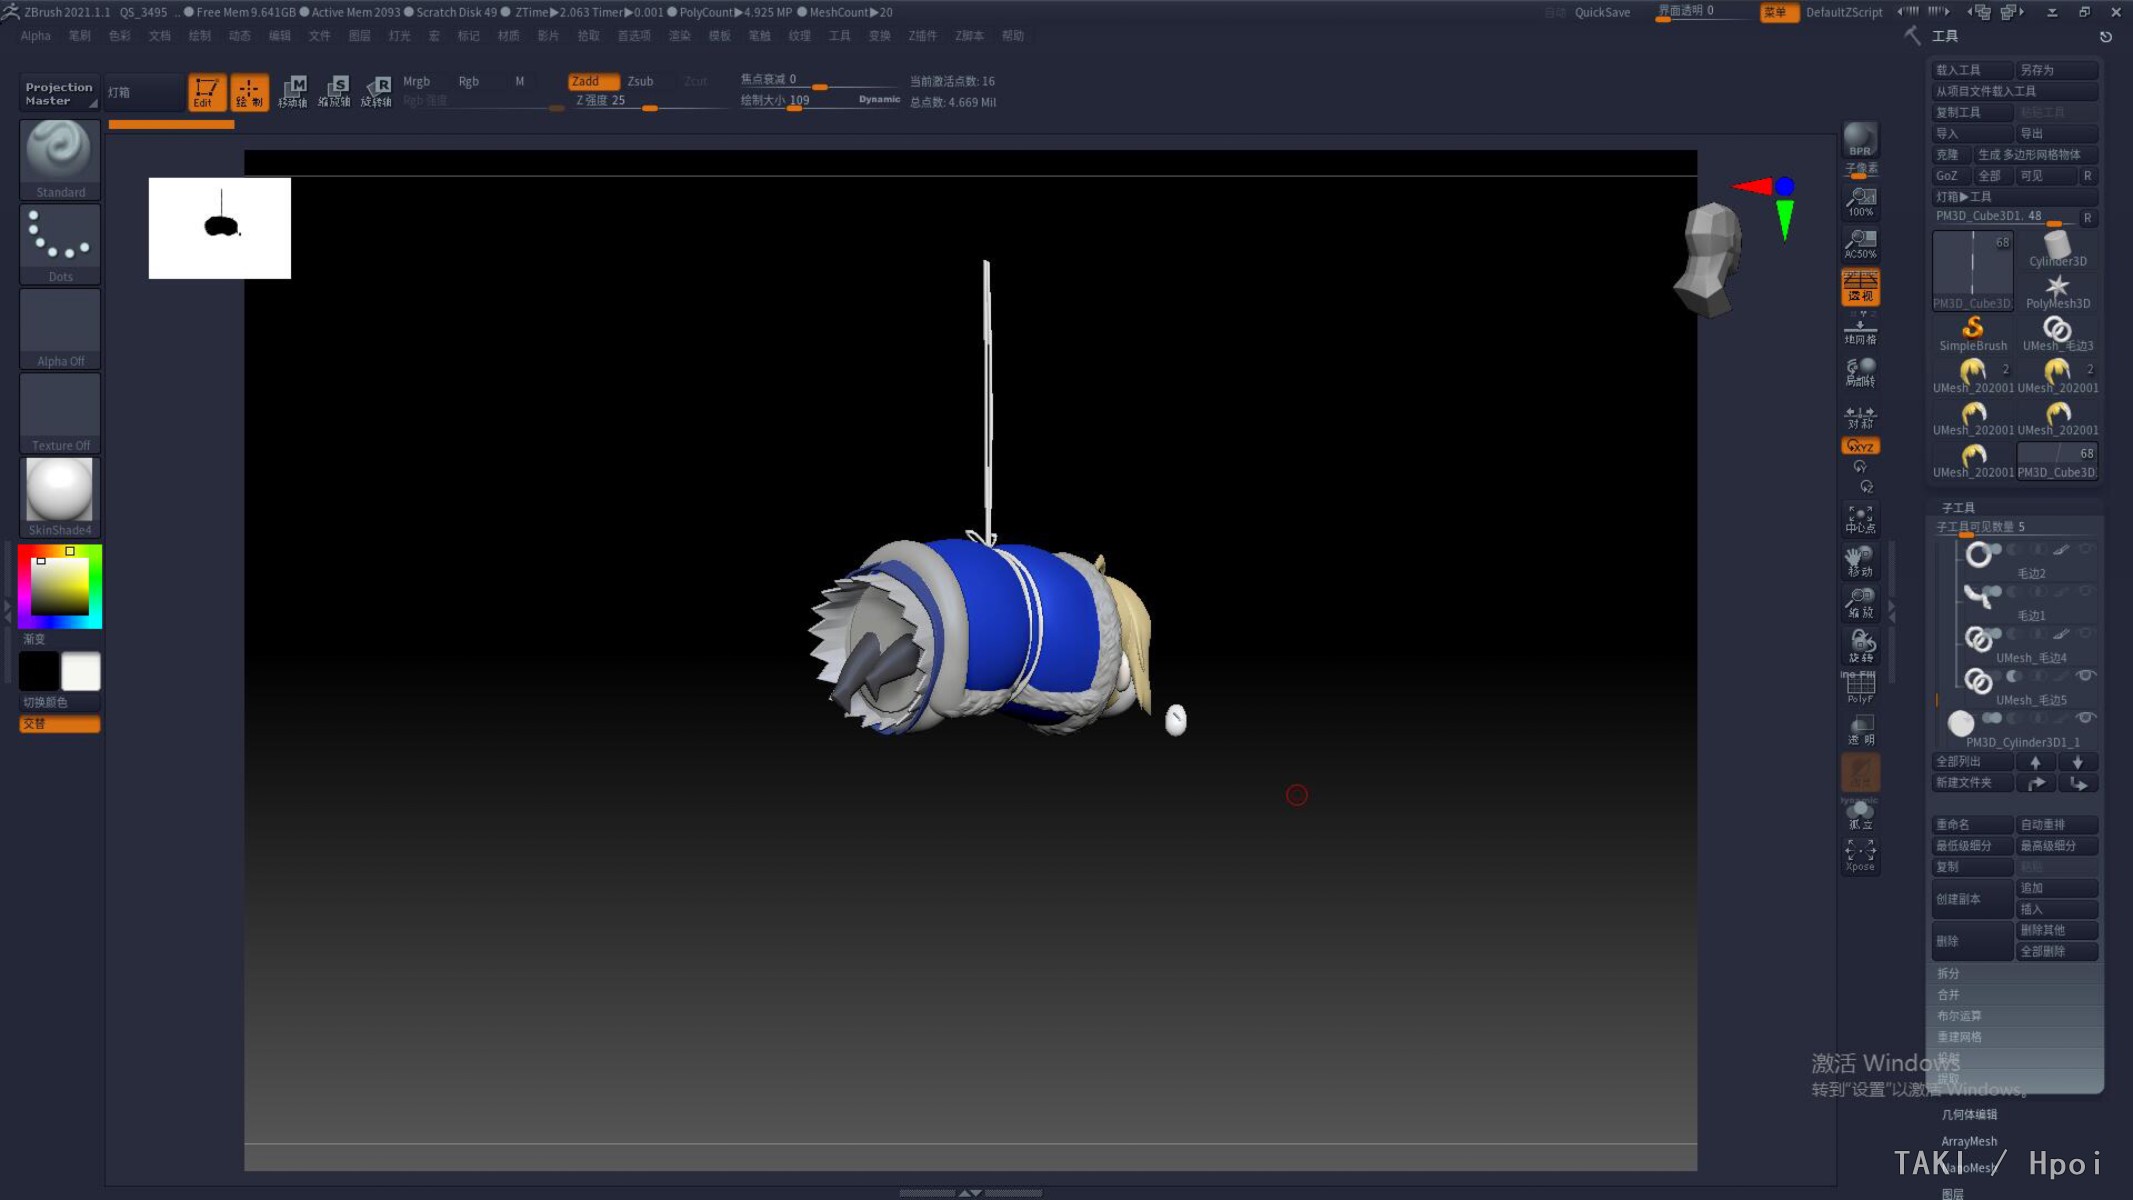This screenshot has width=2133, height=1200.
Task: Activate the Xpose button
Action: (x=1860, y=855)
